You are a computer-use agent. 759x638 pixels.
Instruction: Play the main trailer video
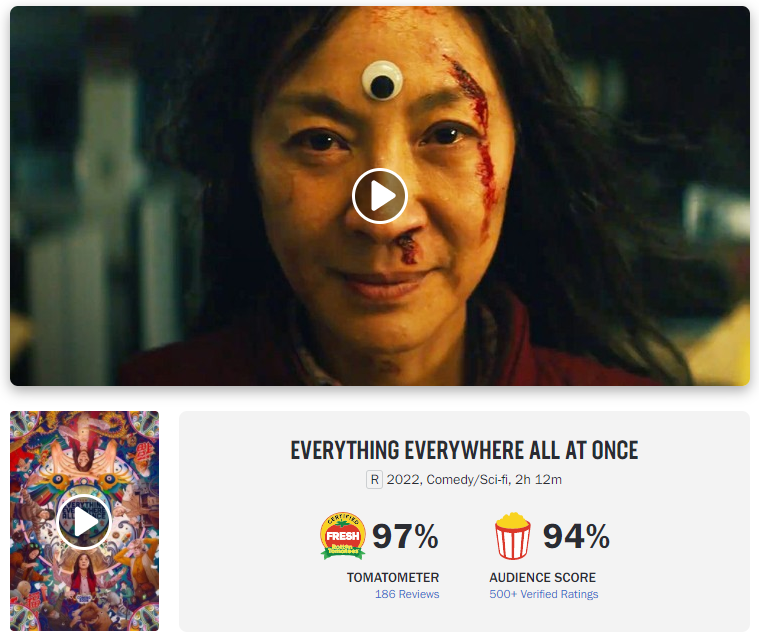pos(380,196)
